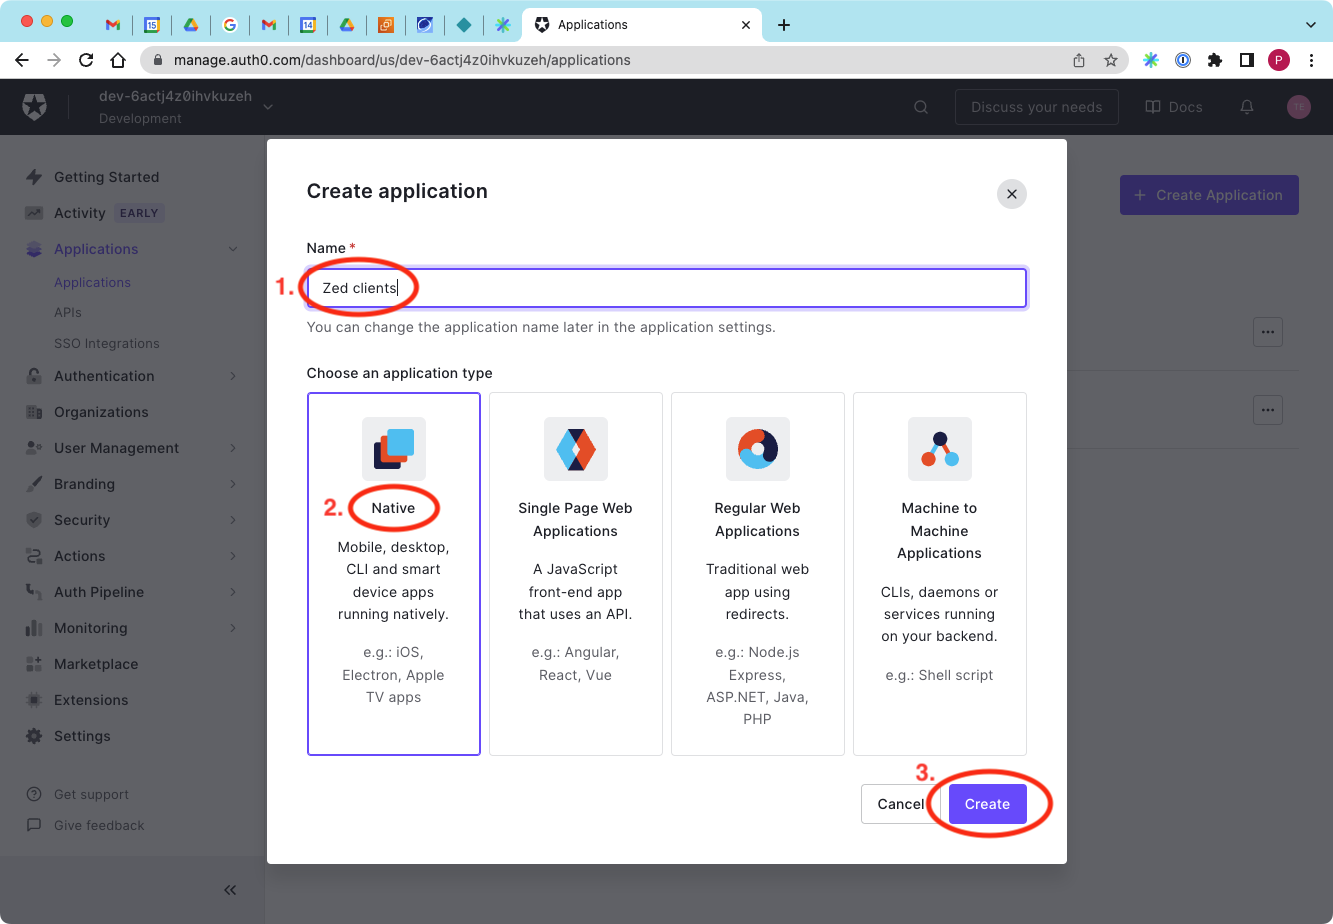Collapse the sidebar with double chevron
Screen dimensions: 1333x924
[x=230, y=890]
